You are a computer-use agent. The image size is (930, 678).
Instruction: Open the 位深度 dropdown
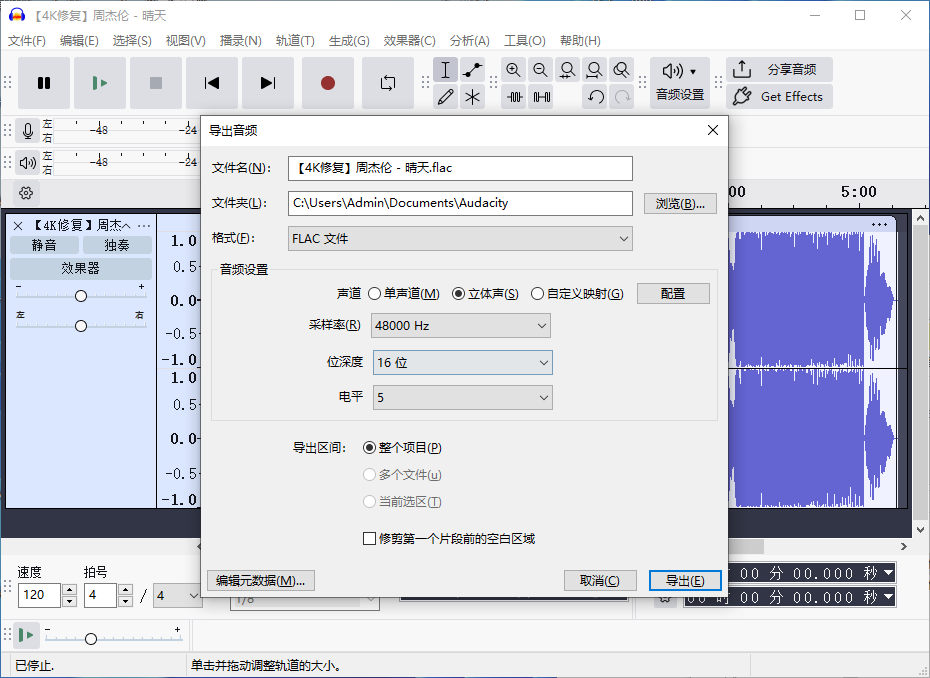(462, 362)
